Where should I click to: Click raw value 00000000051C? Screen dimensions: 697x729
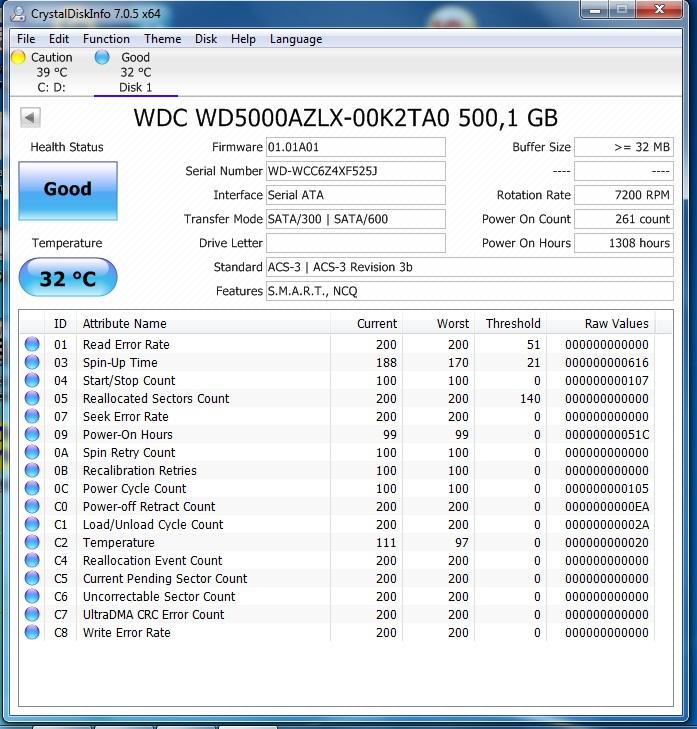(607, 435)
